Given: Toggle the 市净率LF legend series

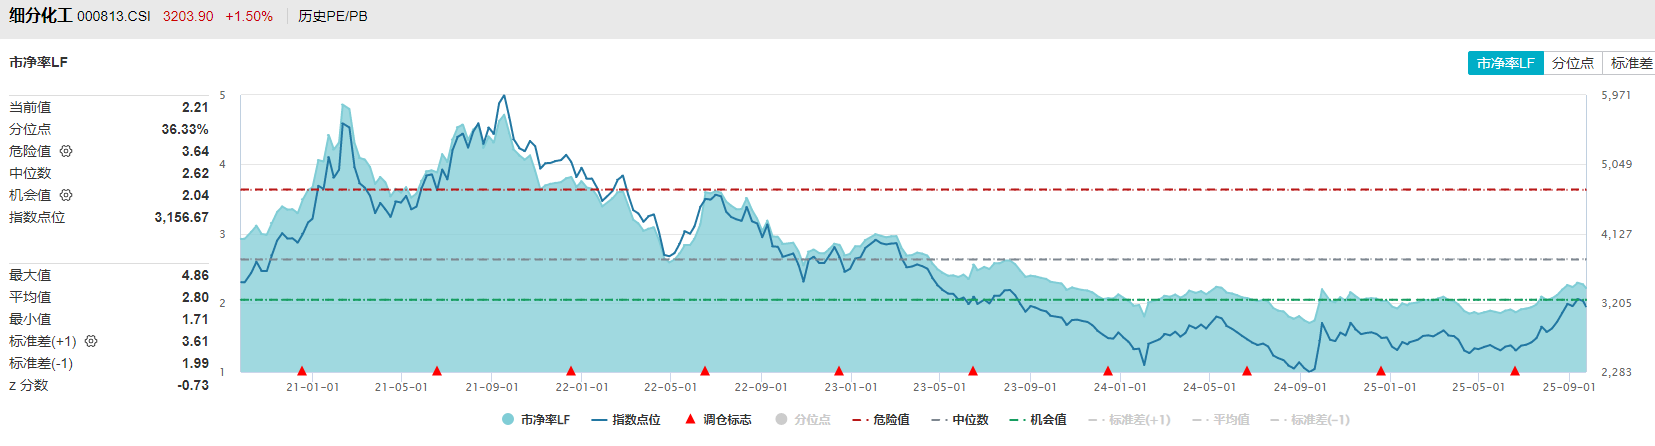Looking at the screenshot, I should tap(536, 420).
